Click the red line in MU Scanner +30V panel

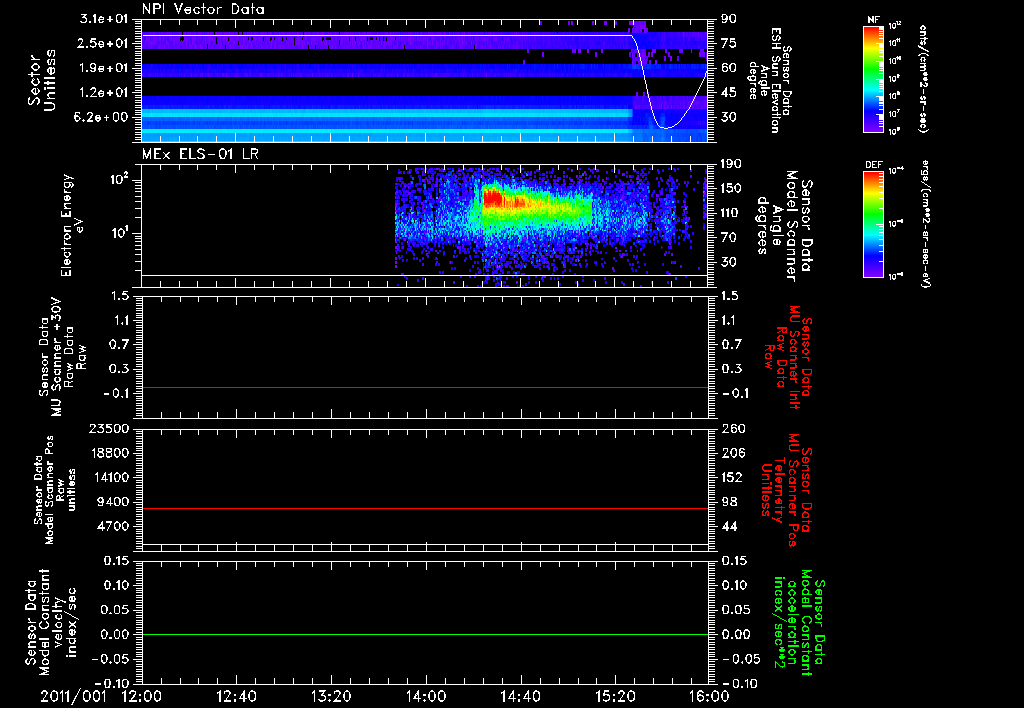pyautogui.click(x=425, y=387)
